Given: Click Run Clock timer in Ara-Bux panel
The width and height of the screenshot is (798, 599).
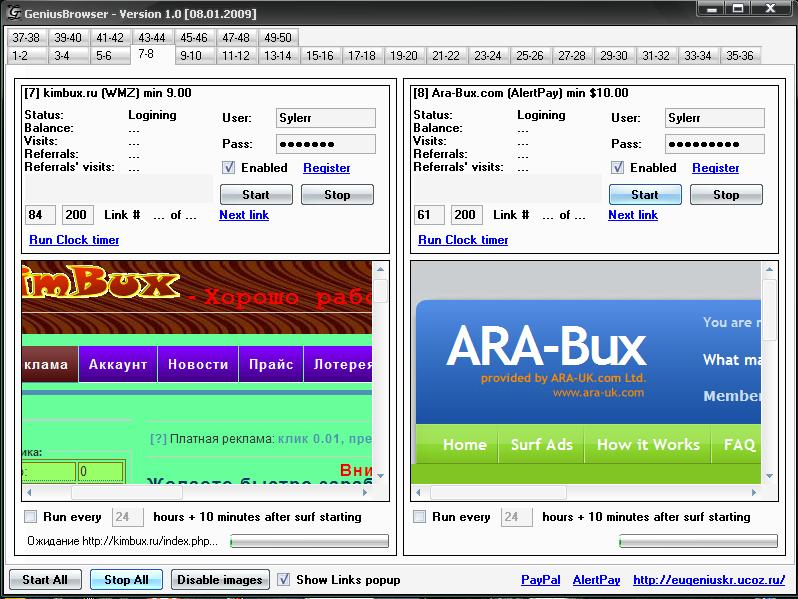Looking at the screenshot, I should (x=463, y=240).
